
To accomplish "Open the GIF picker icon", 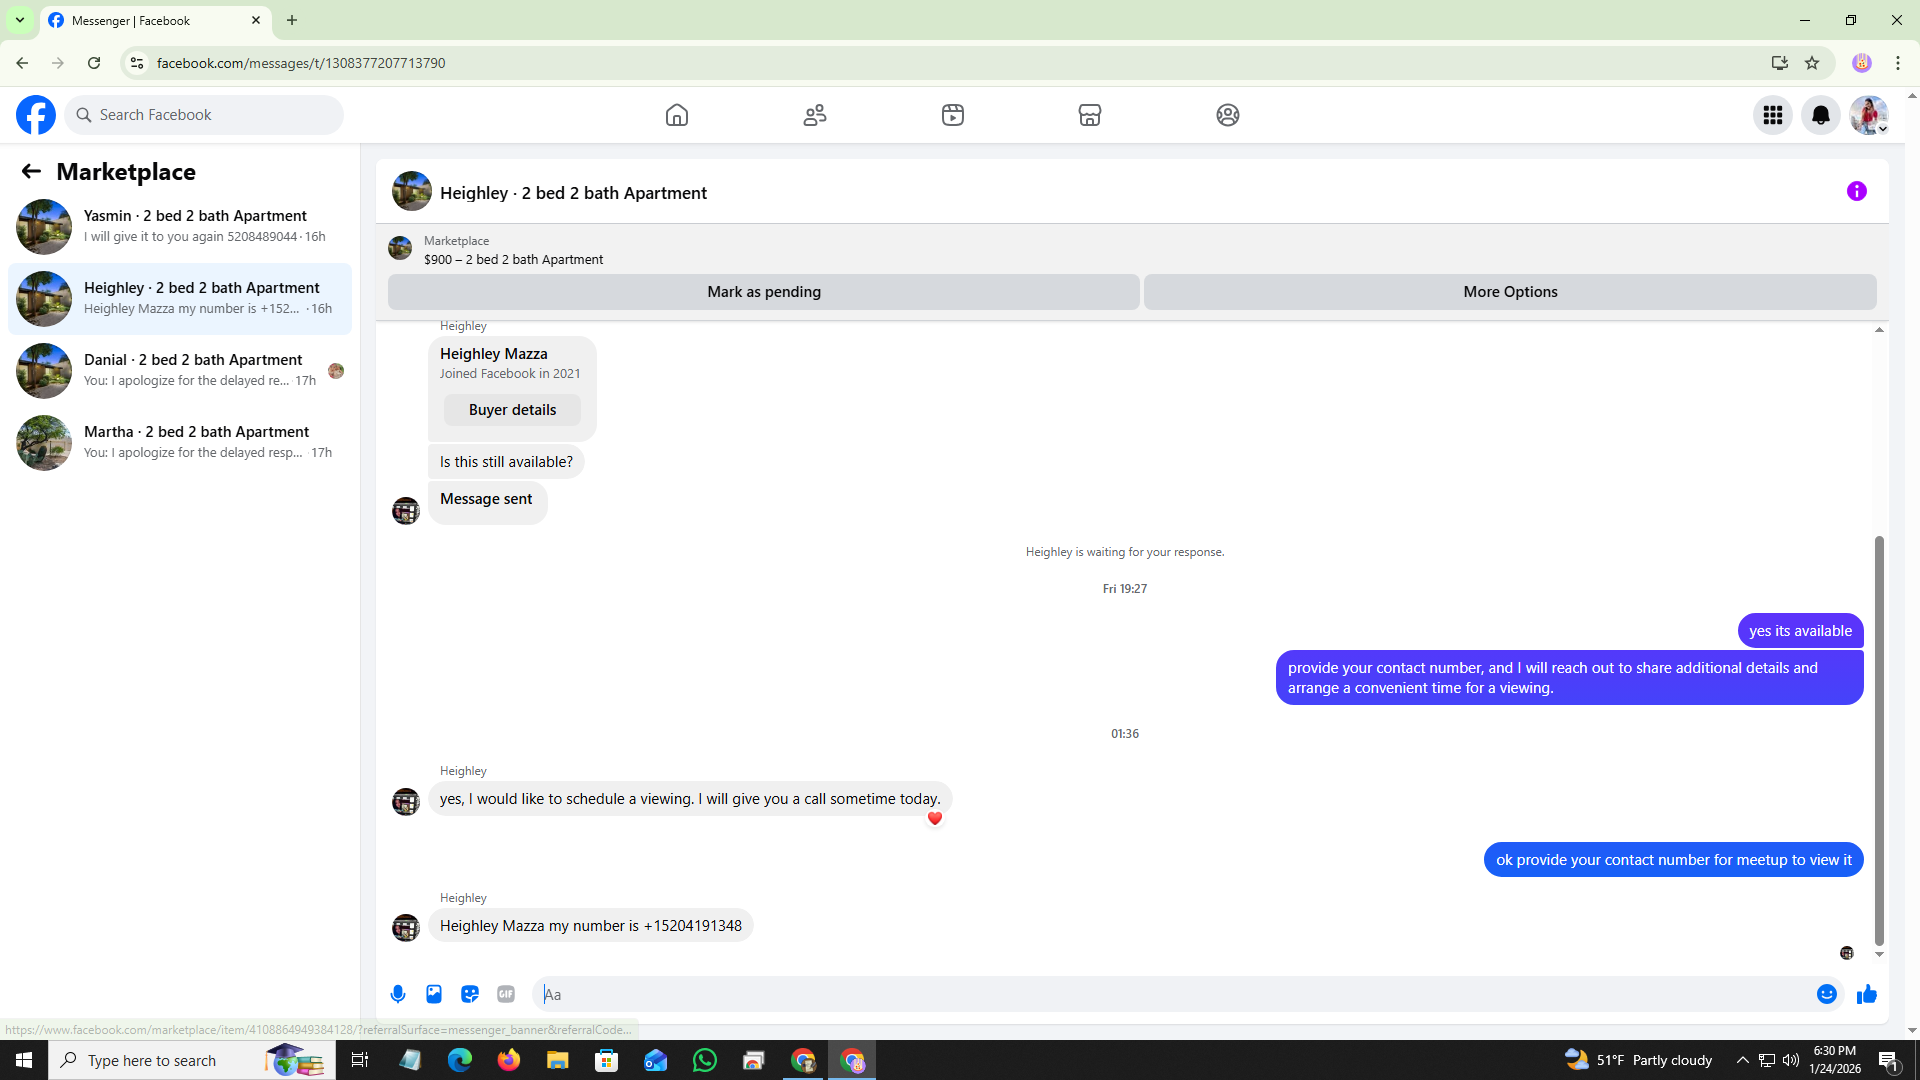I will coord(506,994).
